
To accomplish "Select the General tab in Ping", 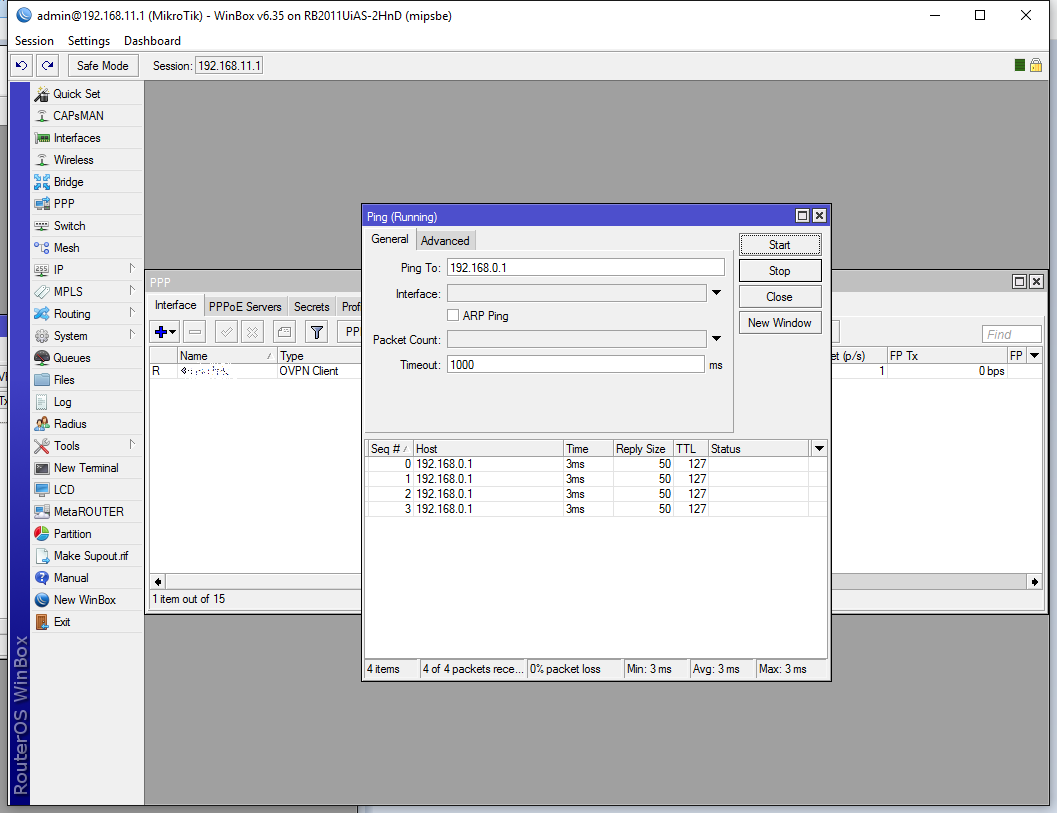I will 390,239.
